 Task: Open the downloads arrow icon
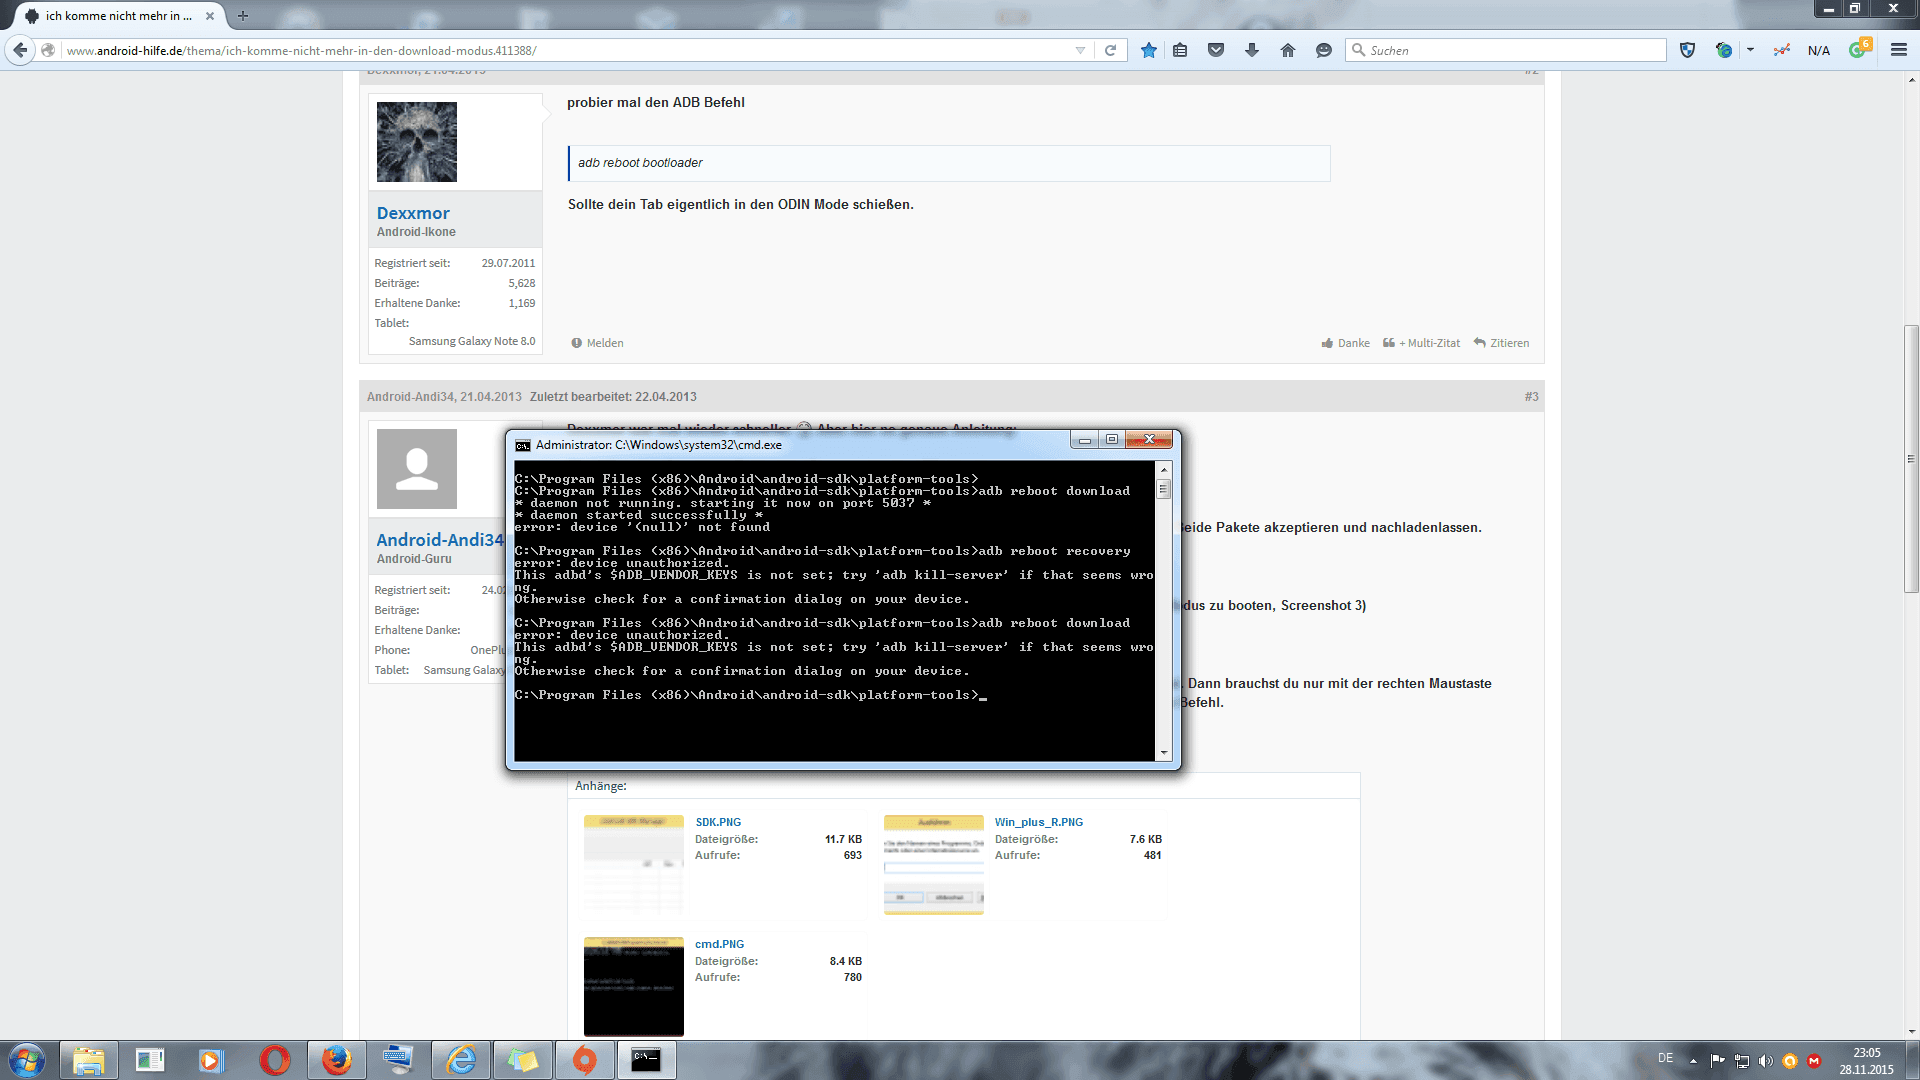pyautogui.click(x=1252, y=50)
